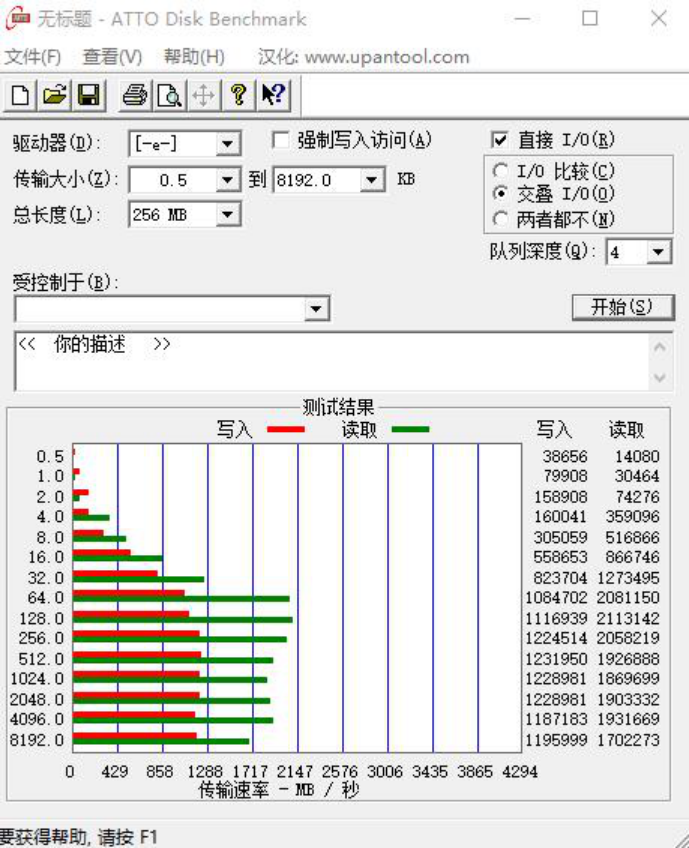
Task: Click the four-way arrow move icon
Action: 203,95
